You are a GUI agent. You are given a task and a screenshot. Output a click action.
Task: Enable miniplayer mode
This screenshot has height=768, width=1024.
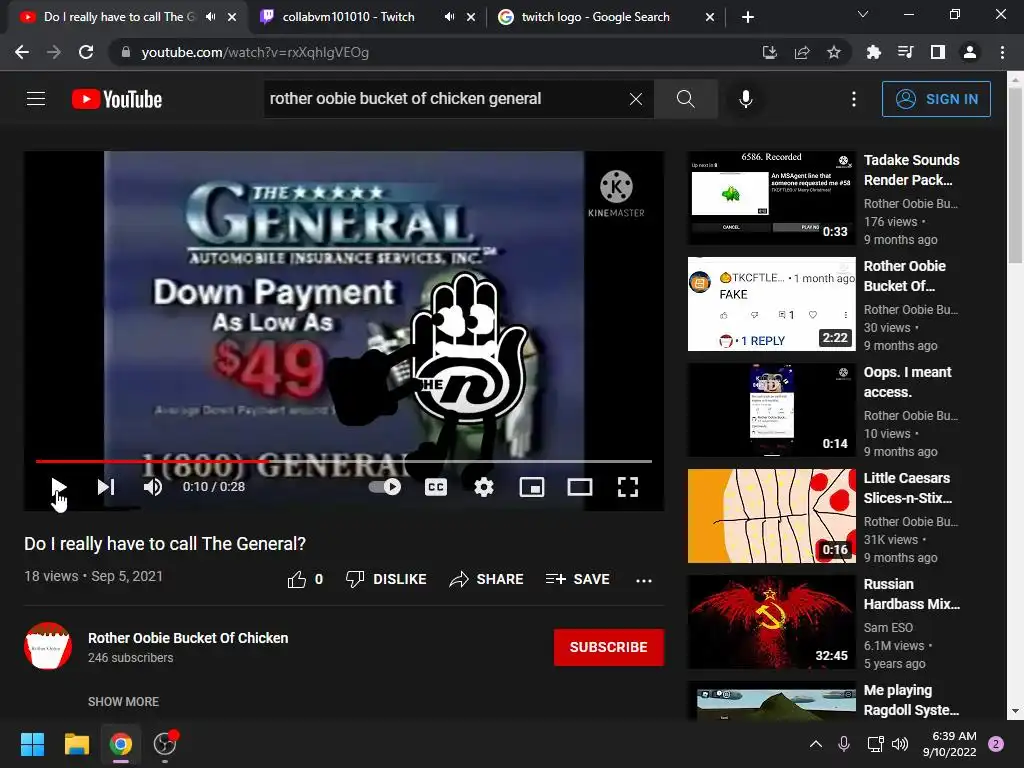click(532, 487)
